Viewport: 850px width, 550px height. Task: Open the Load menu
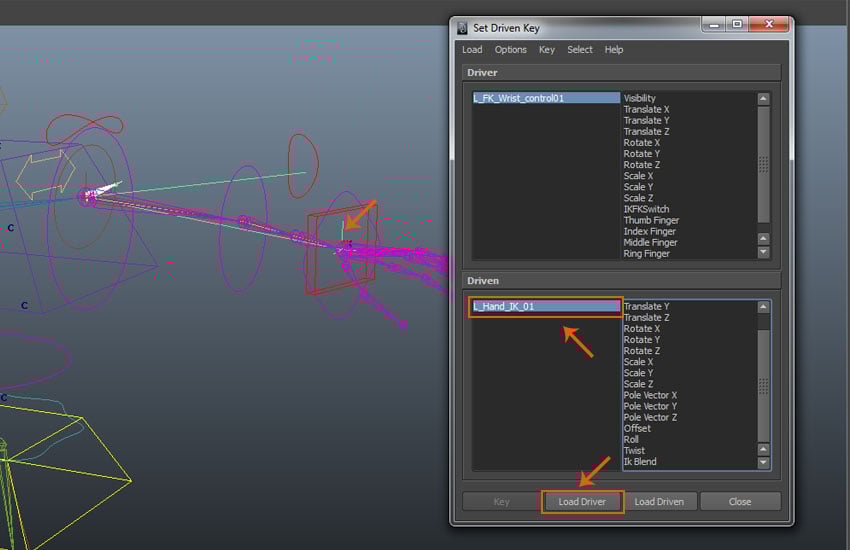[x=472, y=50]
